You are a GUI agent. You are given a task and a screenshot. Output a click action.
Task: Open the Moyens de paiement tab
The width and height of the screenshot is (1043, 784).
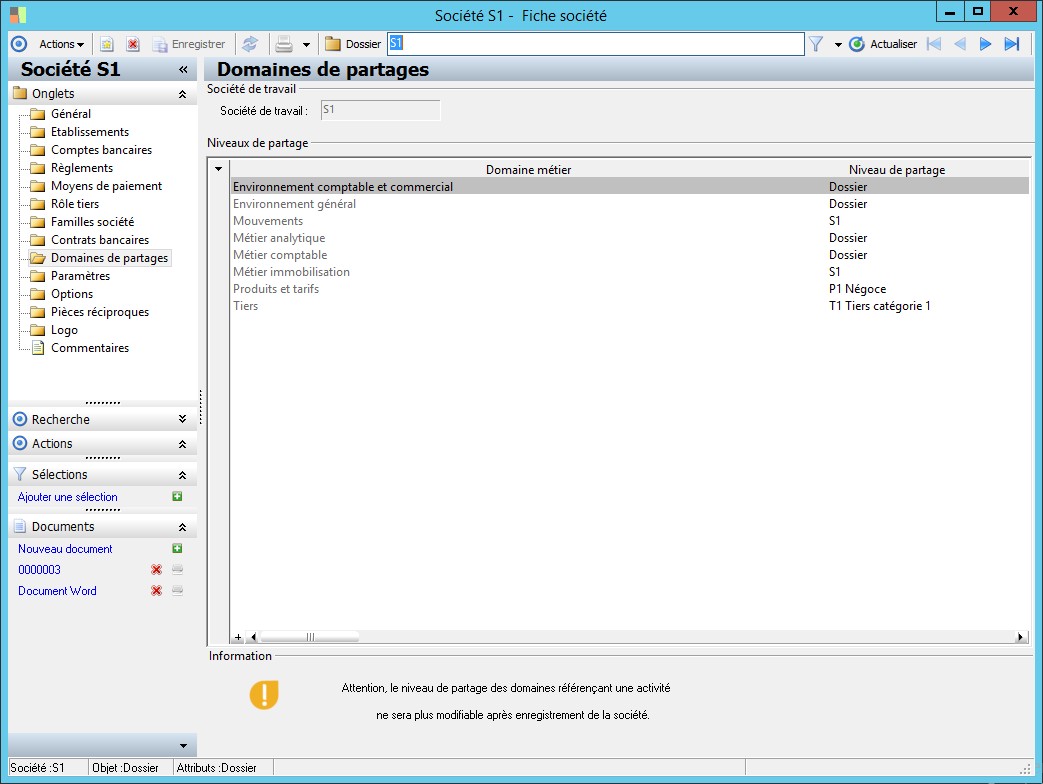106,186
